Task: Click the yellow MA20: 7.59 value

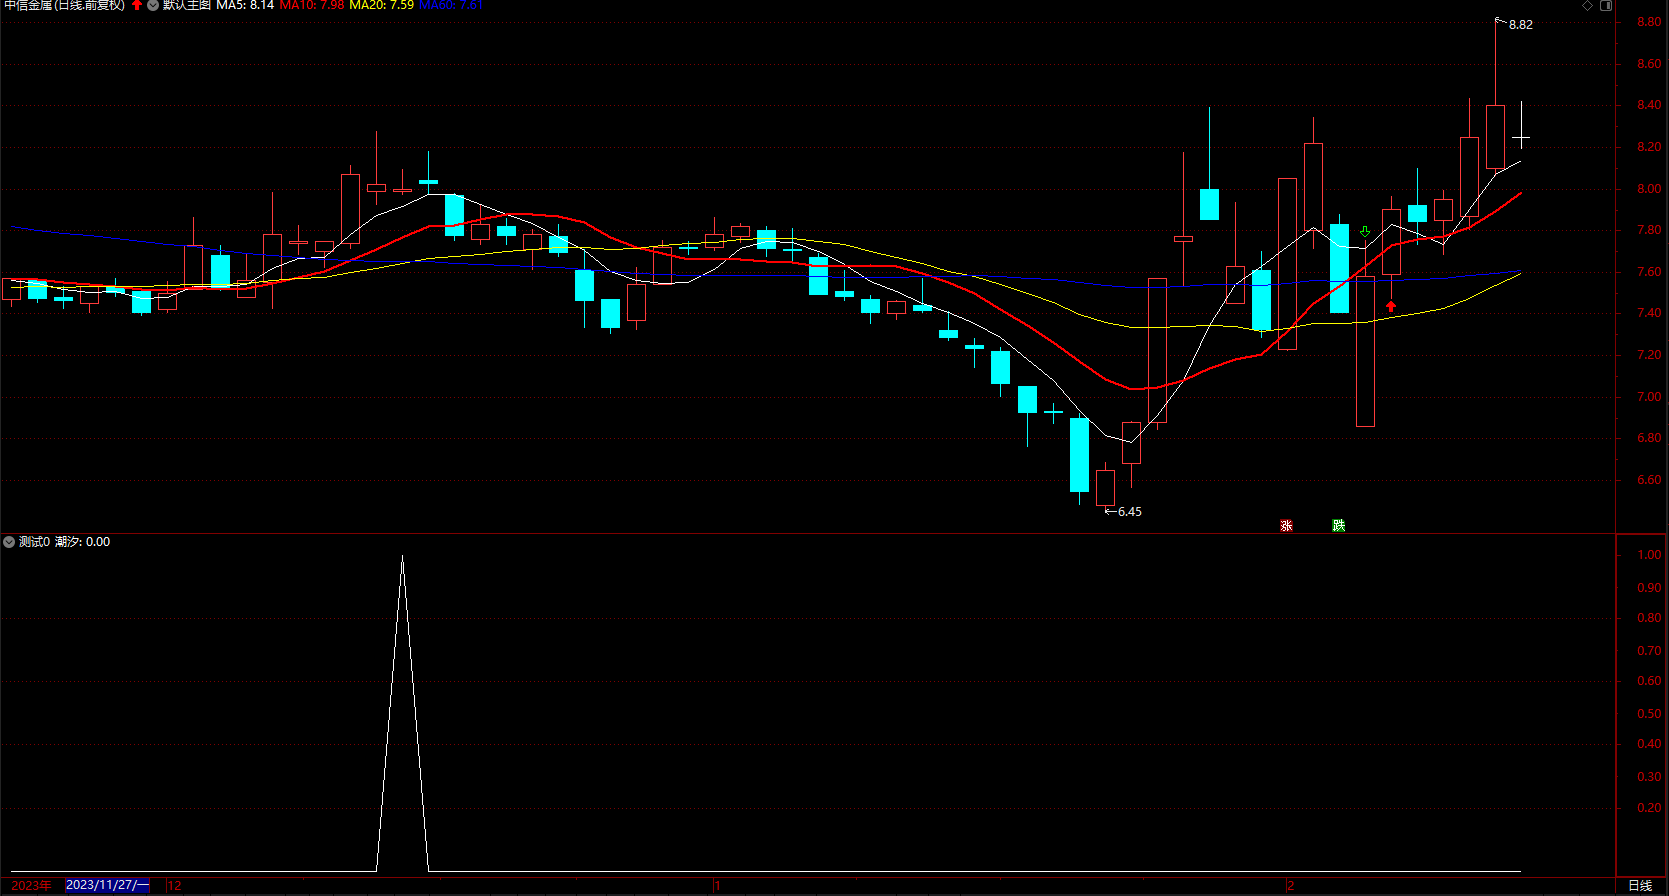Action: (381, 5)
